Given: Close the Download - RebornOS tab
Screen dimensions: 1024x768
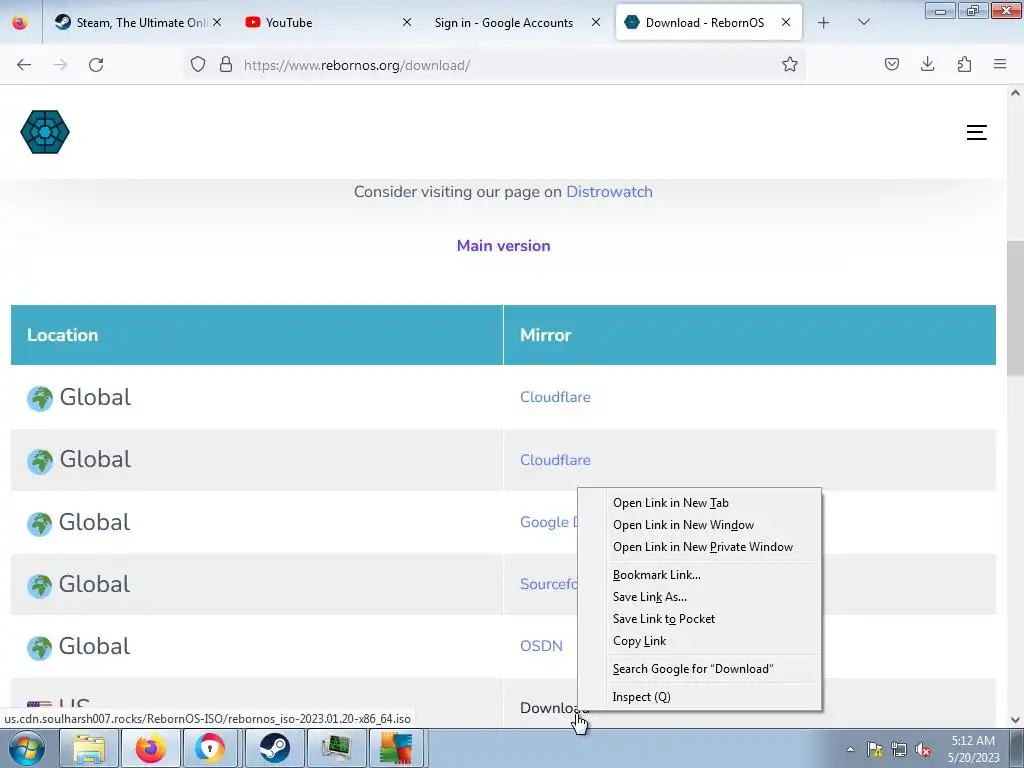Looking at the screenshot, I should 786,22.
